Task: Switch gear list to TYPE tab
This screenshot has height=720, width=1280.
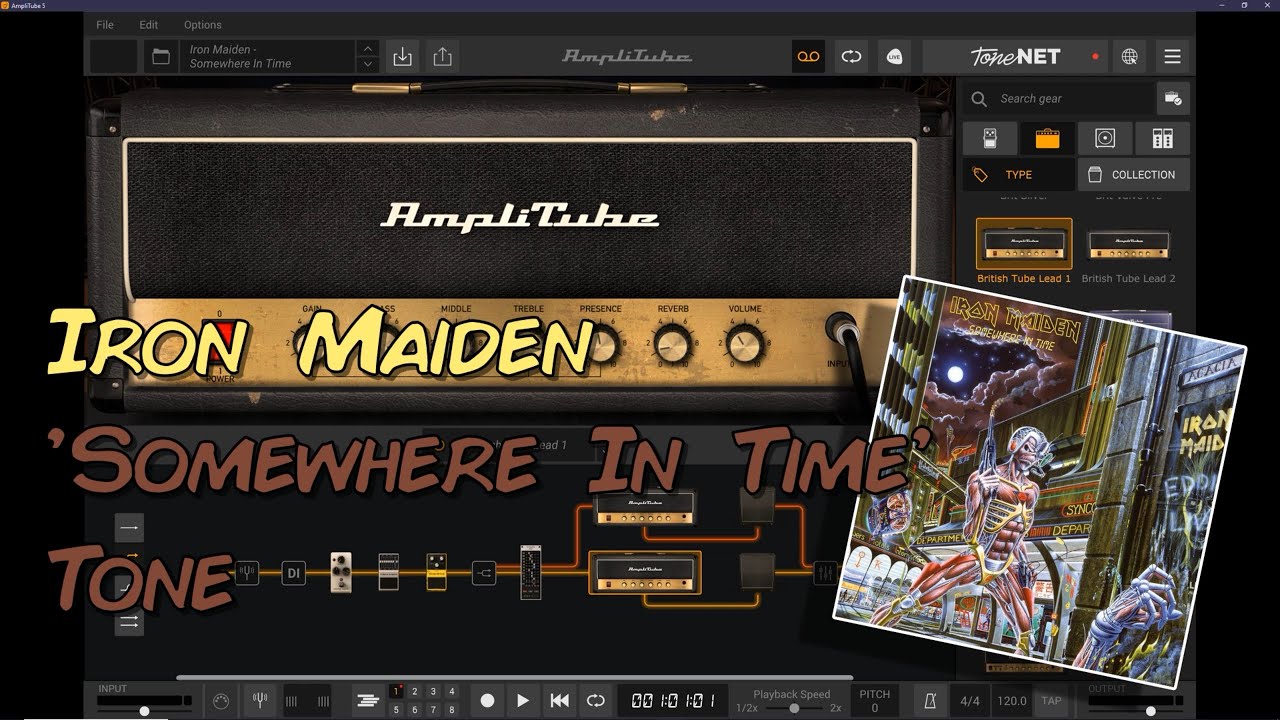Action: 1018,174
